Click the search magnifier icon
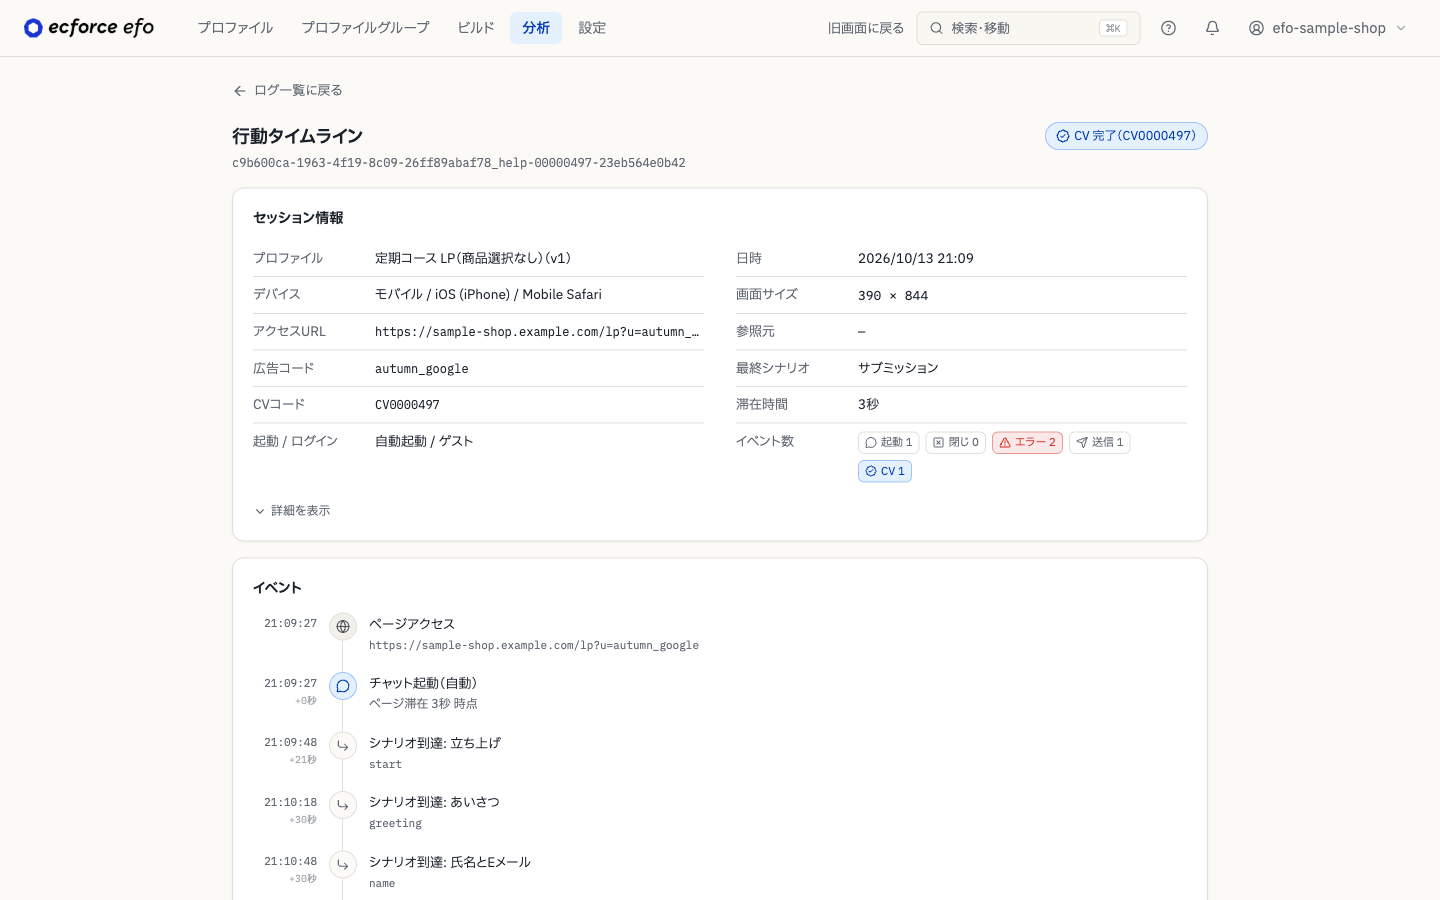Image resolution: width=1440 pixels, height=900 pixels. [x=936, y=28]
